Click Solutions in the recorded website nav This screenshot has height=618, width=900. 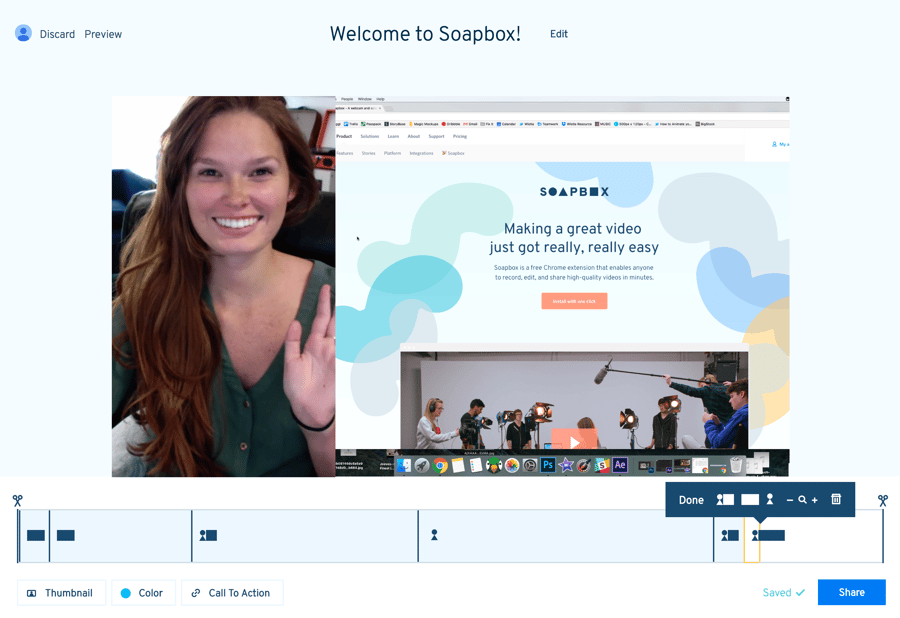click(x=370, y=137)
